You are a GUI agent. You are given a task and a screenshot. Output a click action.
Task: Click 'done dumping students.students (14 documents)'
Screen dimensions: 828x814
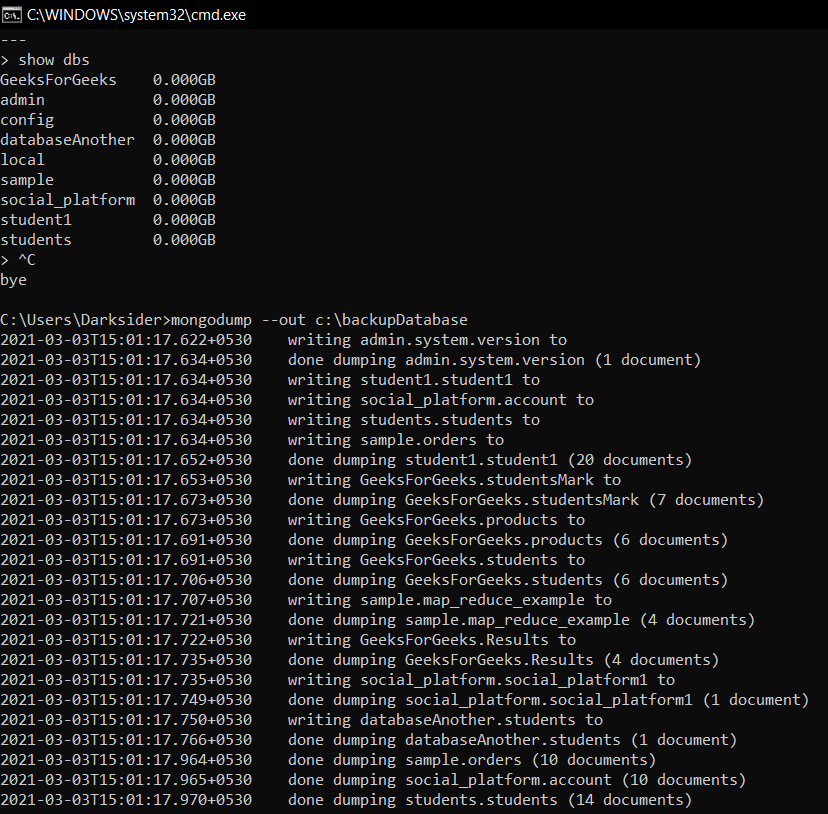[490, 801]
